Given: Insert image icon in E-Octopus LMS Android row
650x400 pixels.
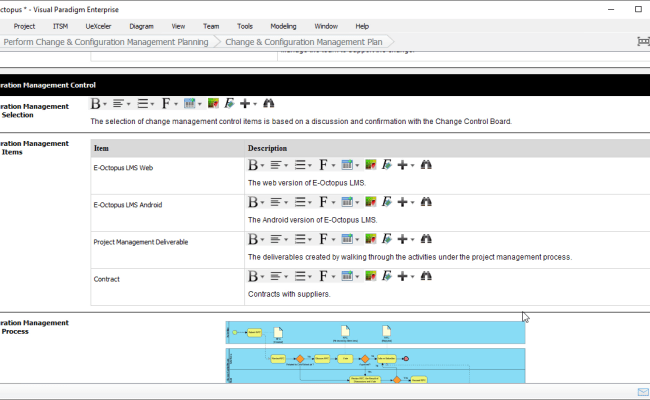Looking at the screenshot, I should click(x=371, y=202).
